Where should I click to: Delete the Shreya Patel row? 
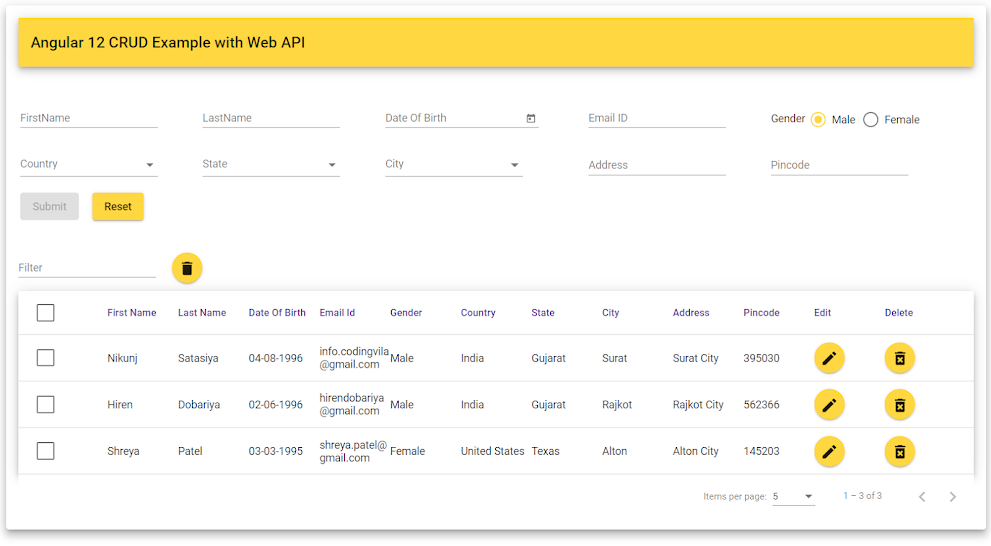pyautogui.click(x=899, y=451)
